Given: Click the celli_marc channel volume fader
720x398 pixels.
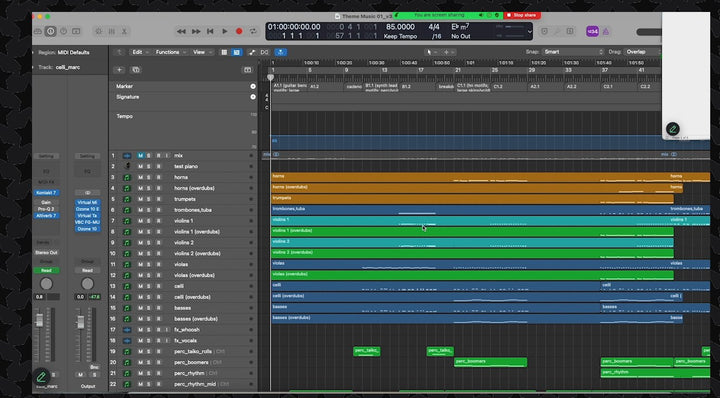Looking at the screenshot, I should (39, 320).
